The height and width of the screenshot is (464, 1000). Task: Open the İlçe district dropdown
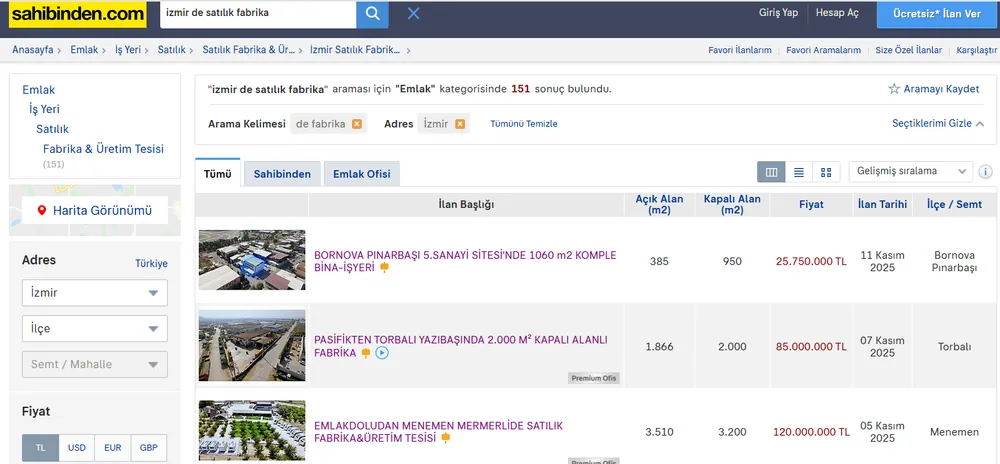pyautogui.click(x=95, y=329)
